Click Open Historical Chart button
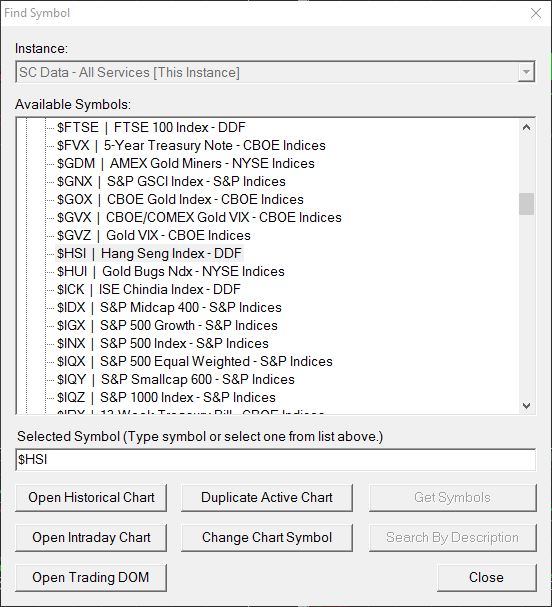 [x=91, y=497]
